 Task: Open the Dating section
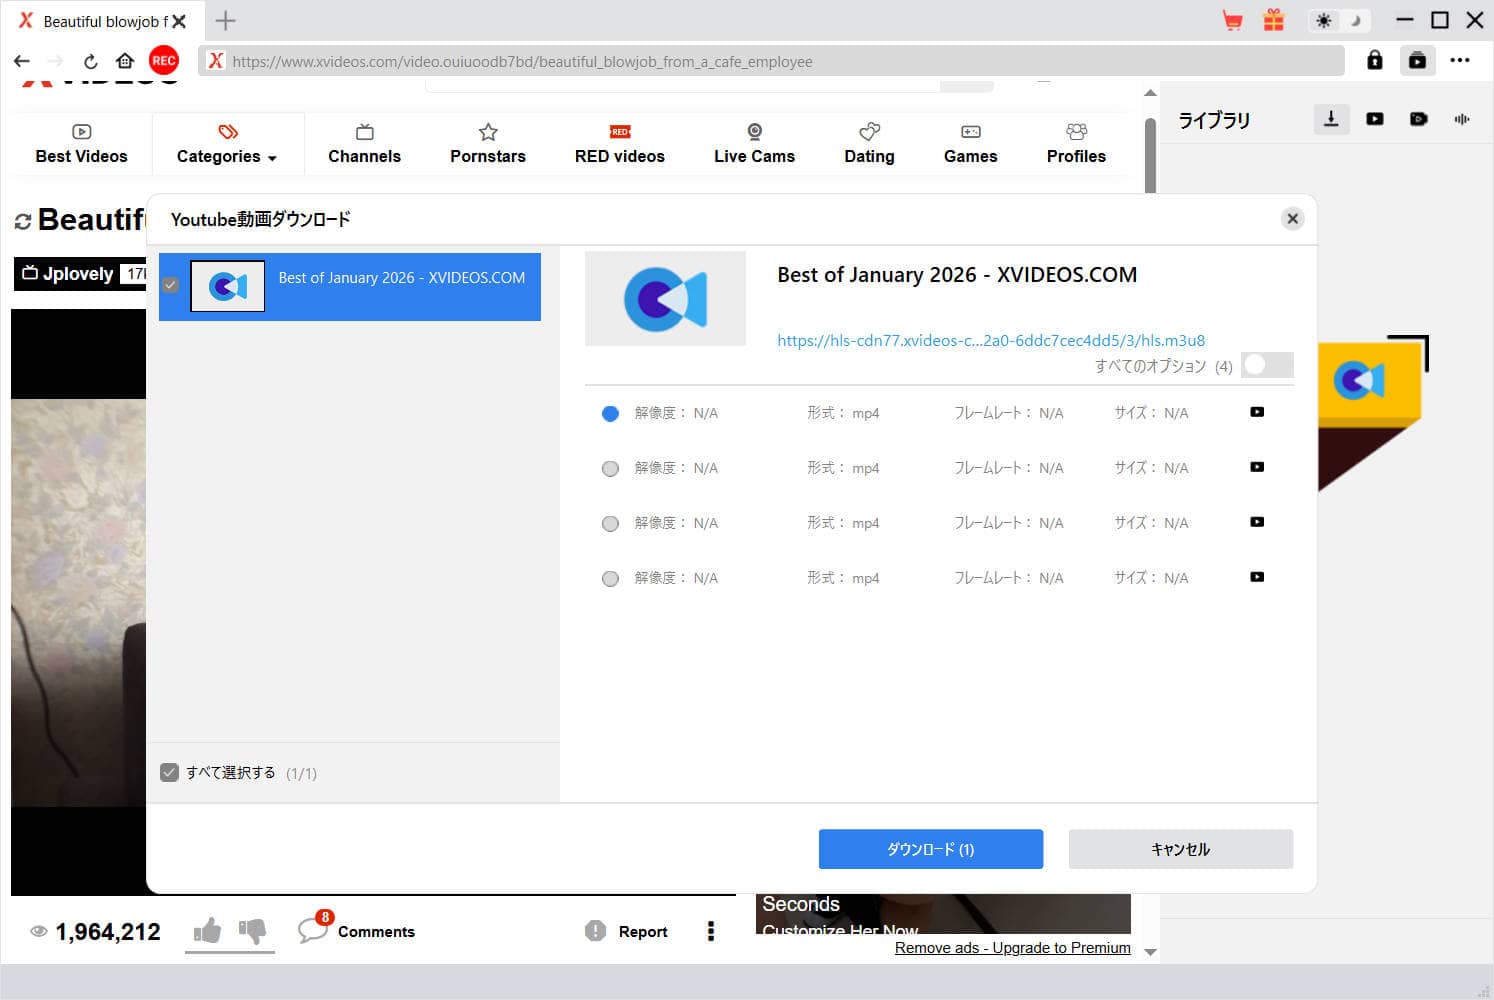pyautogui.click(x=869, y=144)
